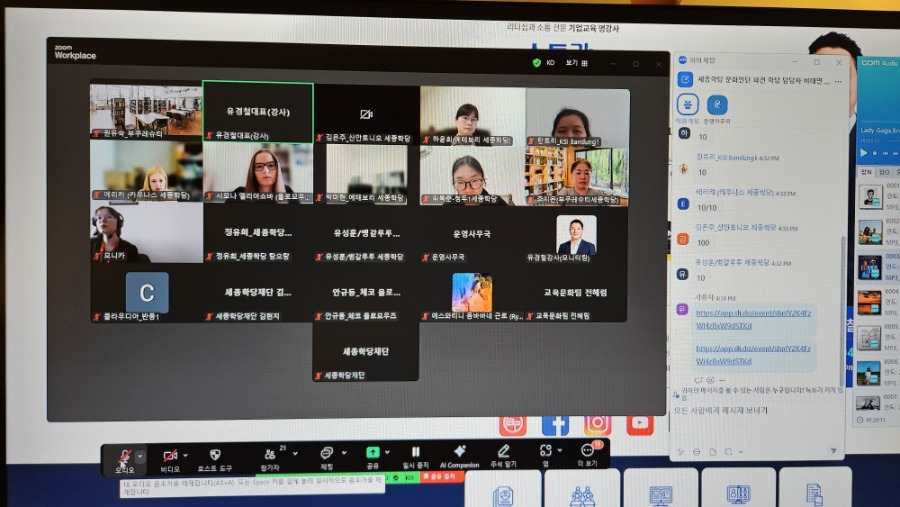Screen dimensions: 900x507
Task: Click the chat window vertical scrollbar
Action: tap(842, 310)
